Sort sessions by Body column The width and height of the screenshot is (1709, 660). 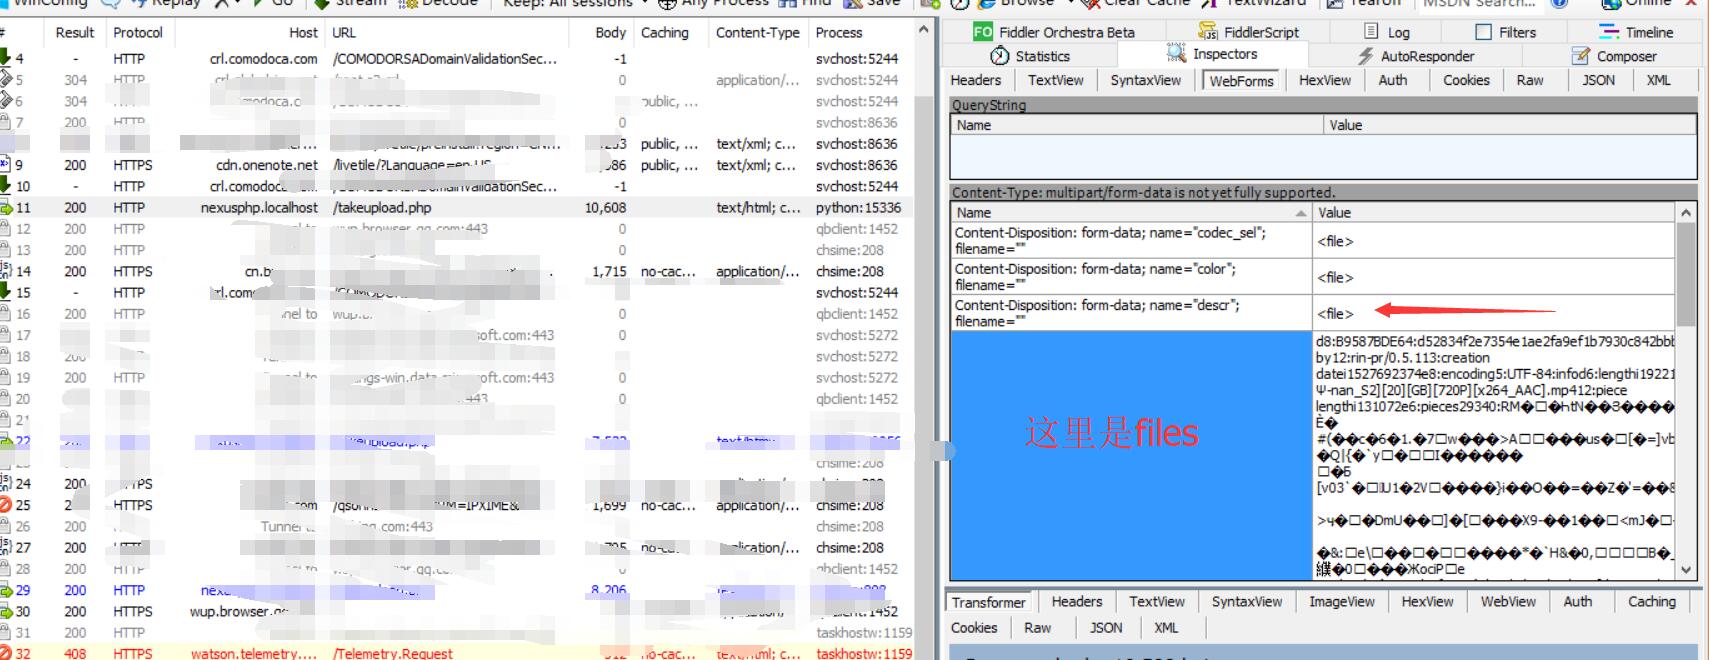point(610,33)
